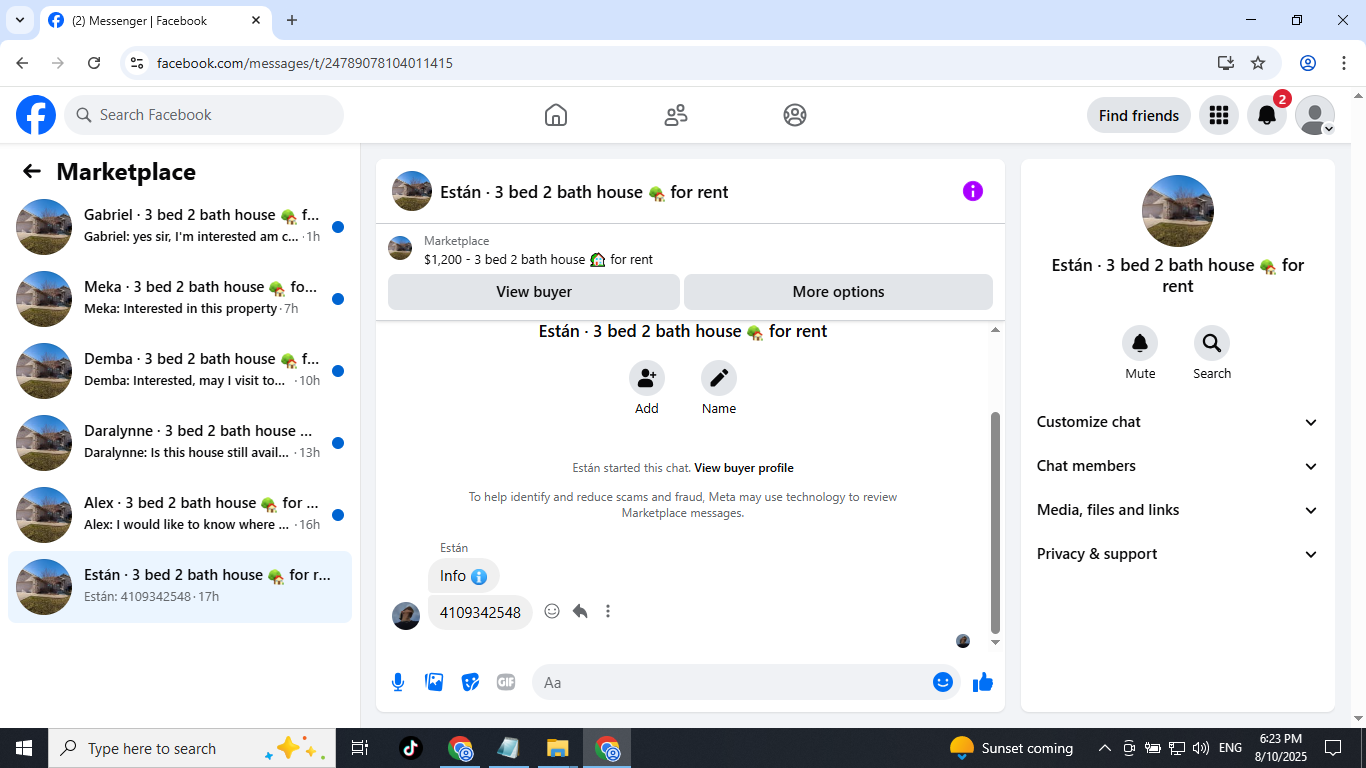Screen dimensions: 1366x768
Task: Open Alex's conversation
Action: [x=180, y=515]
